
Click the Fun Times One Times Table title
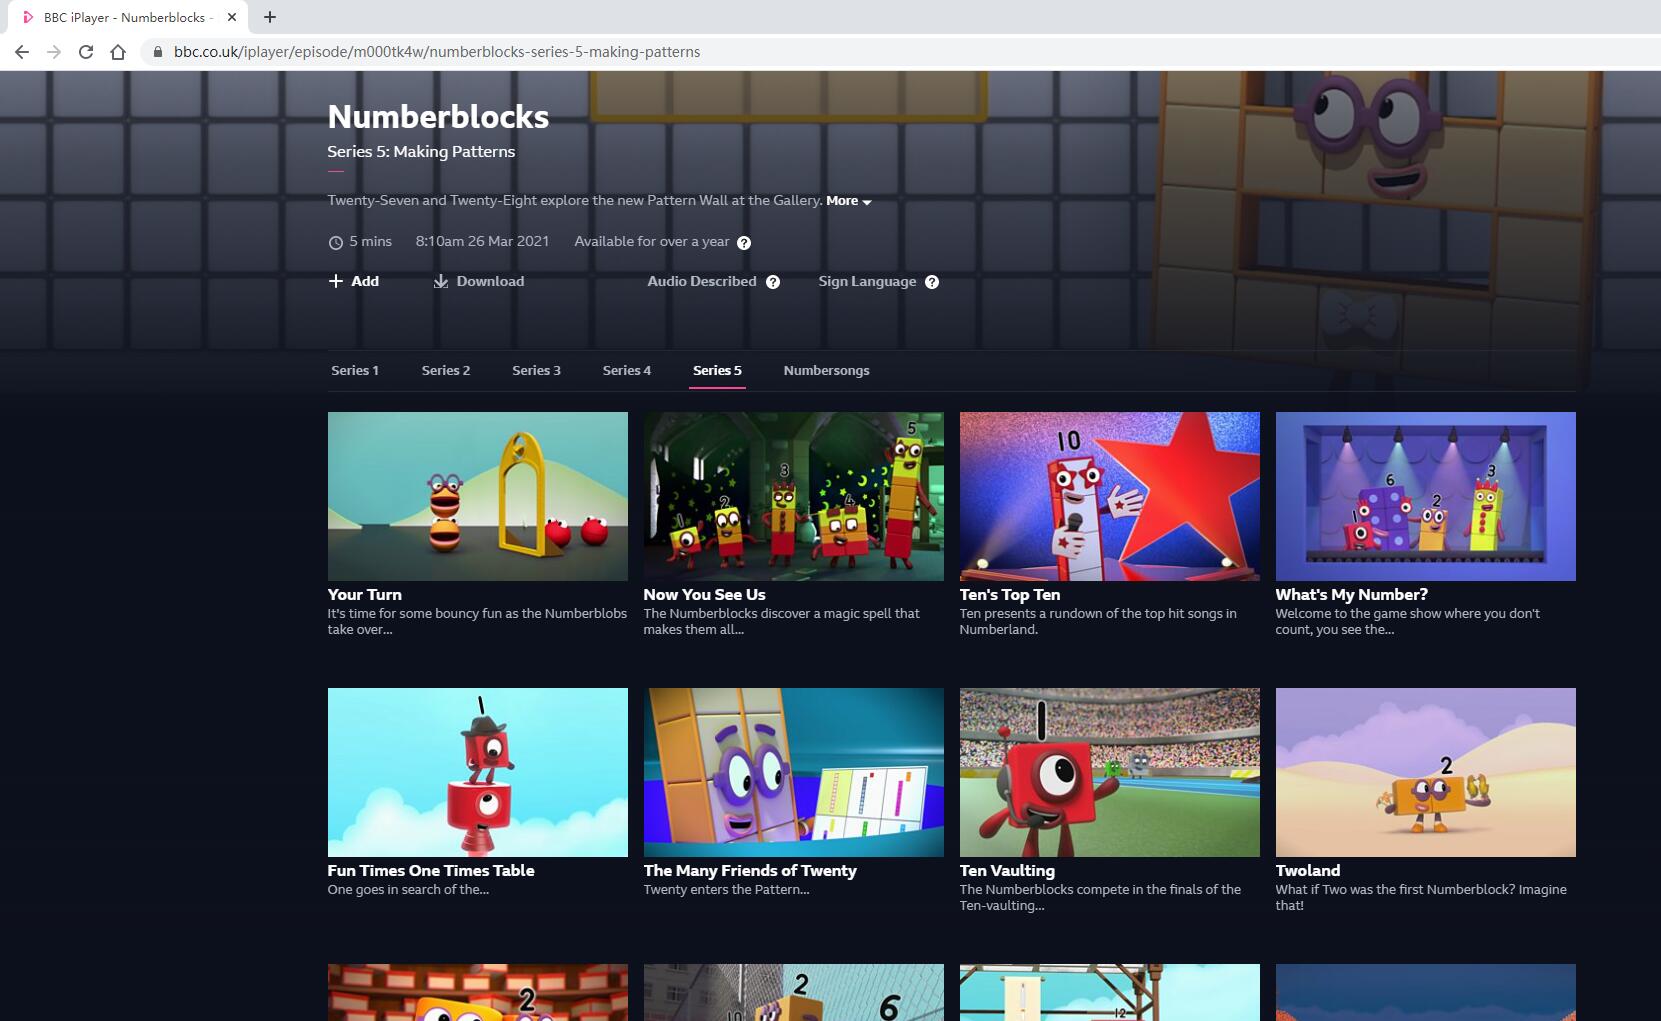point(431,870)
